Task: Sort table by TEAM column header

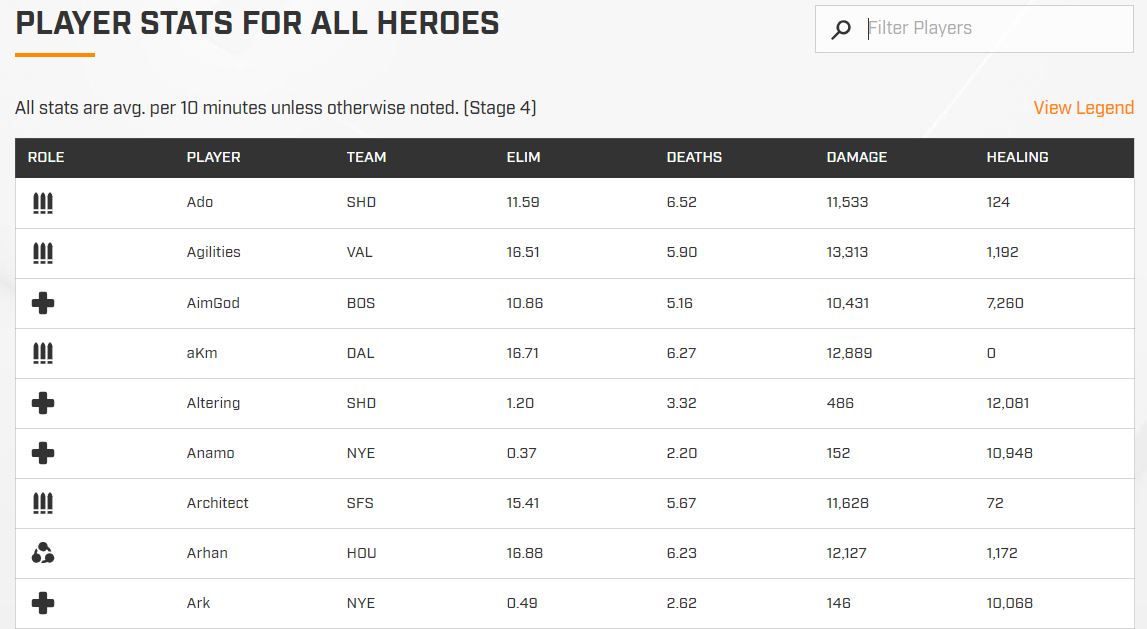Action: (366, 157)
